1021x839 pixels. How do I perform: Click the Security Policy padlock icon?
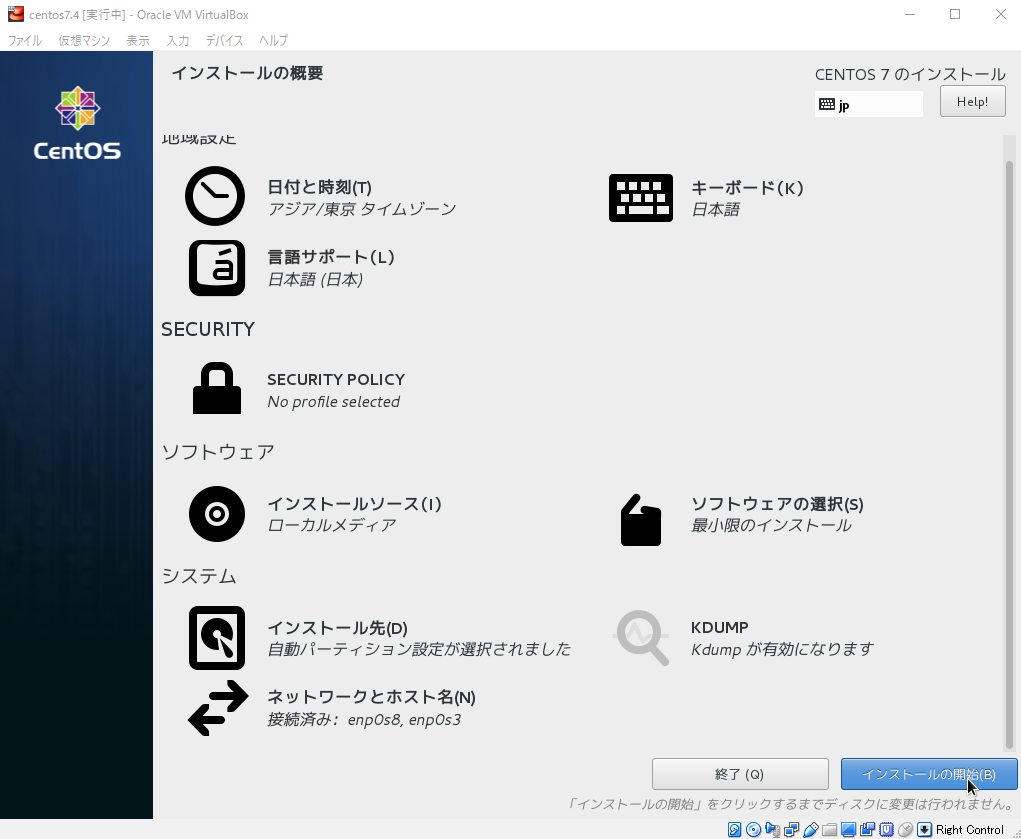point(217,389)
